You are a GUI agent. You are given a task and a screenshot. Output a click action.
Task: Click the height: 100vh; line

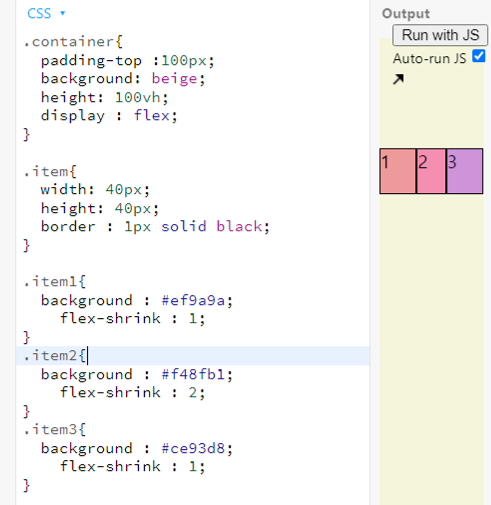click(105, 97)
